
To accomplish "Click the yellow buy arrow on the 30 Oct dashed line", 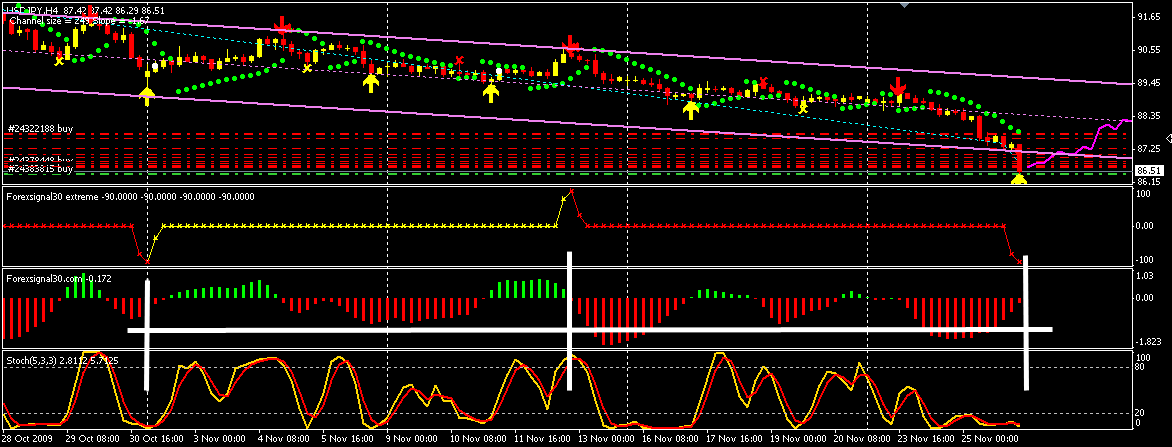I will (147, 95).
